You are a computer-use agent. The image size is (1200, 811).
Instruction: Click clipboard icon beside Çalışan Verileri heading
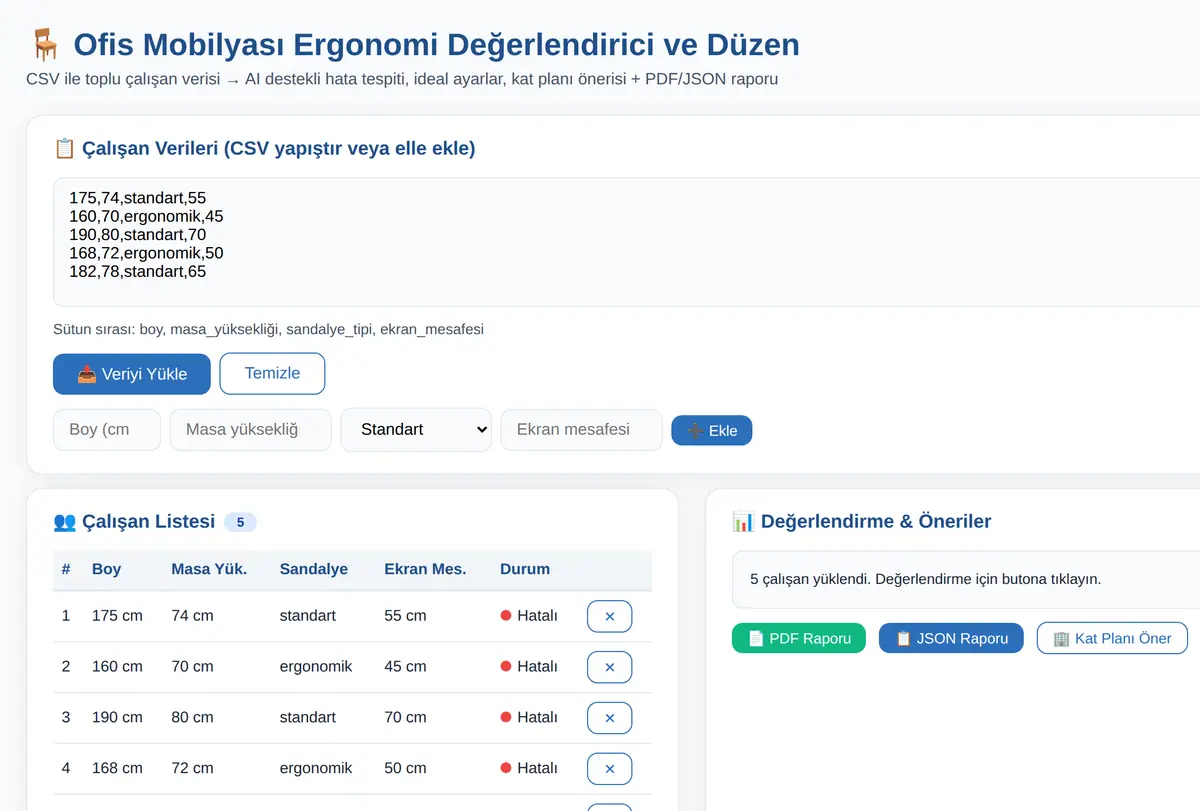64,149
